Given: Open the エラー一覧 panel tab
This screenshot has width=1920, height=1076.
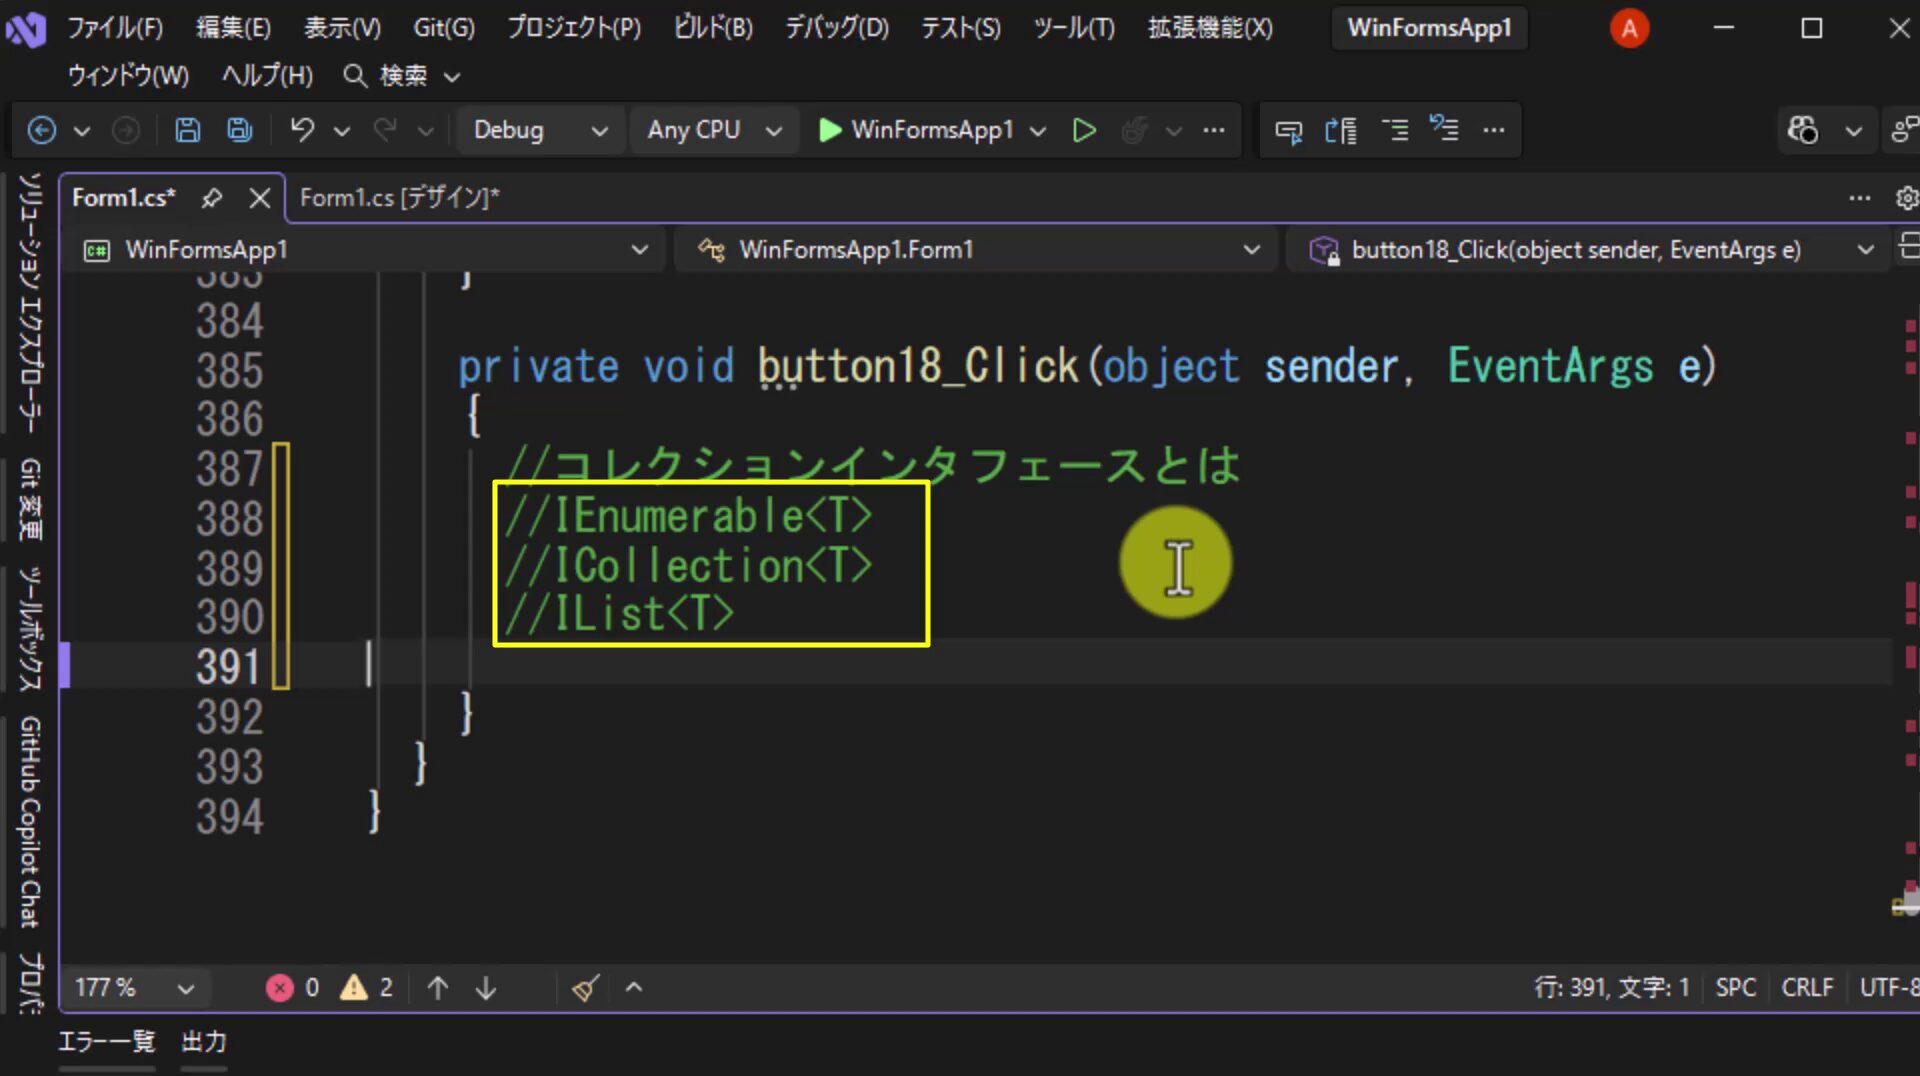Looking at the screenshot, I should click(107, 1042).
